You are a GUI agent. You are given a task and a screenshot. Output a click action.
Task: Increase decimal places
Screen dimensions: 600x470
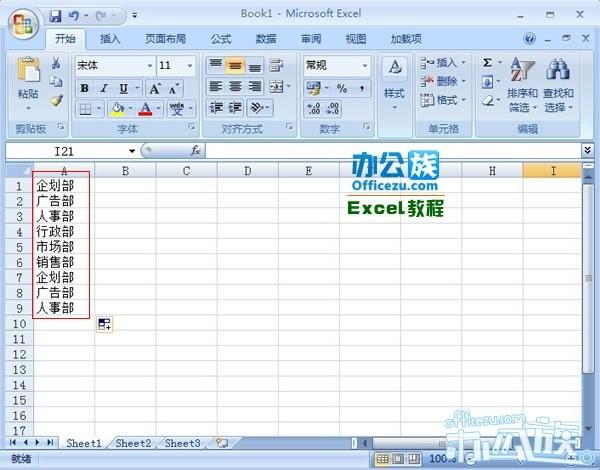tap(314, 109)
